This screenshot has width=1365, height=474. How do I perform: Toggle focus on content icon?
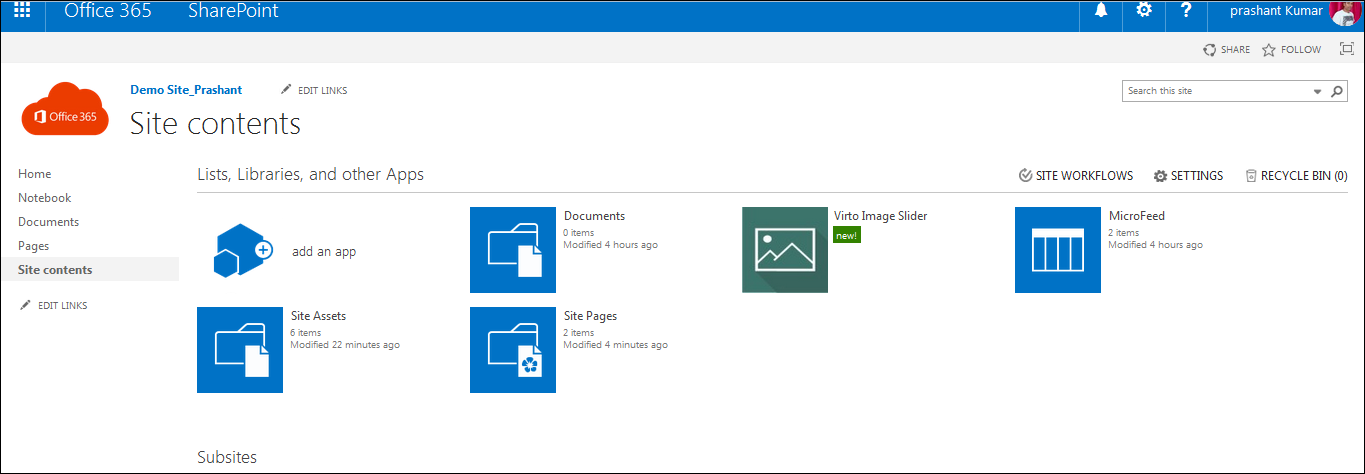pyautogui.click(x=1346, y=49)
